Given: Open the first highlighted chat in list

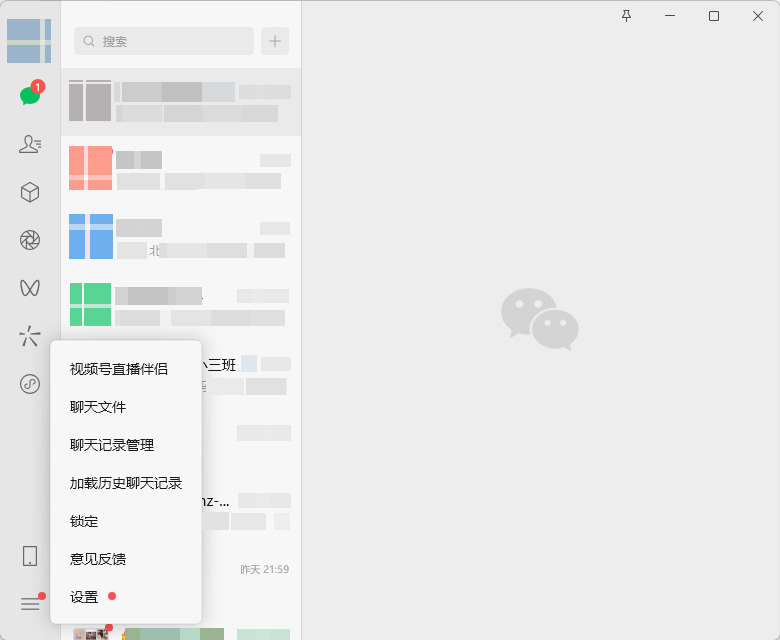Looking at the screenshot, I should pyautogui.click(x=181, y=102).
